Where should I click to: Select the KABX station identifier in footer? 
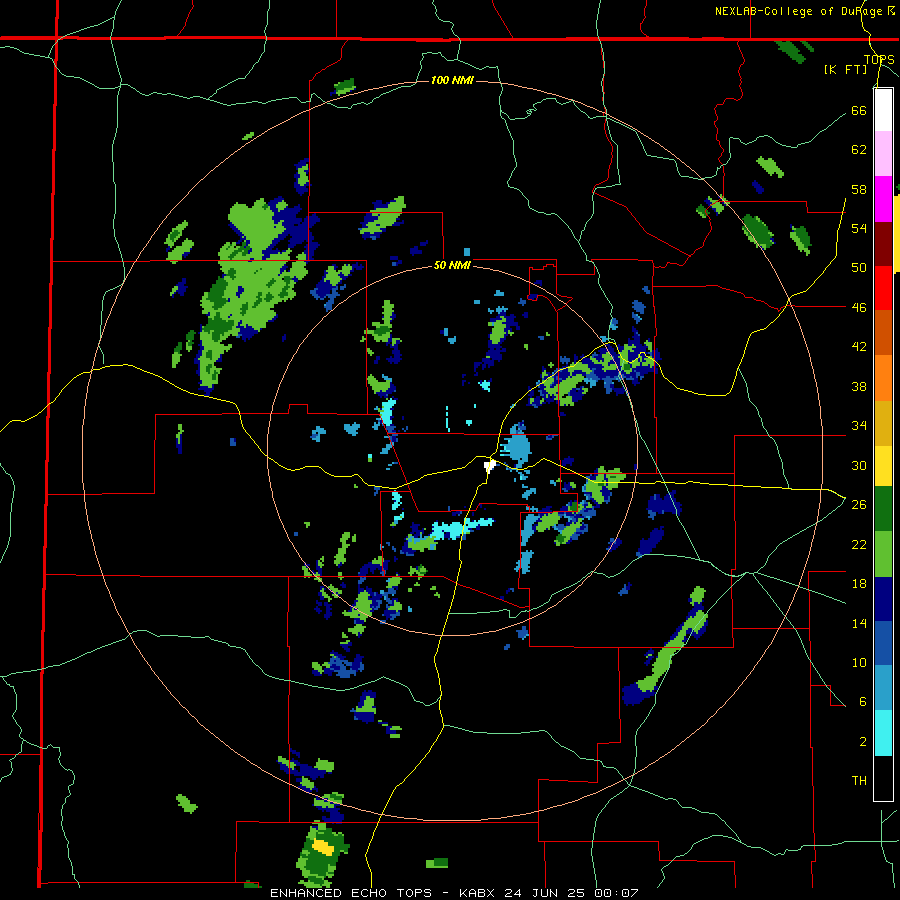478,893
